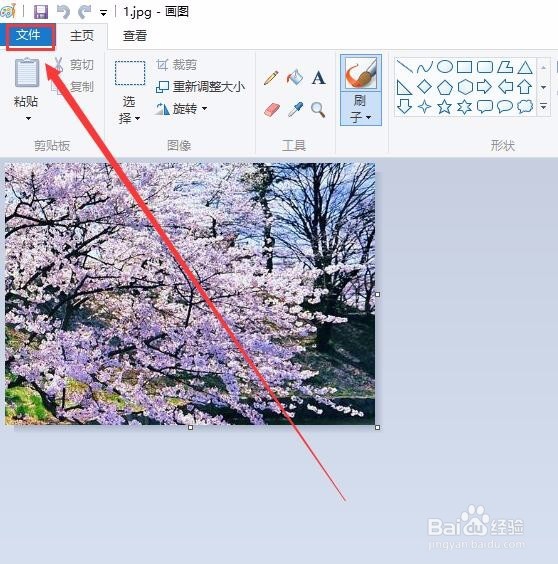This screenshot has width=558, height=564.
Task: Click the 粘贴 clipboard icon
Action: click(x=27, y=73)
